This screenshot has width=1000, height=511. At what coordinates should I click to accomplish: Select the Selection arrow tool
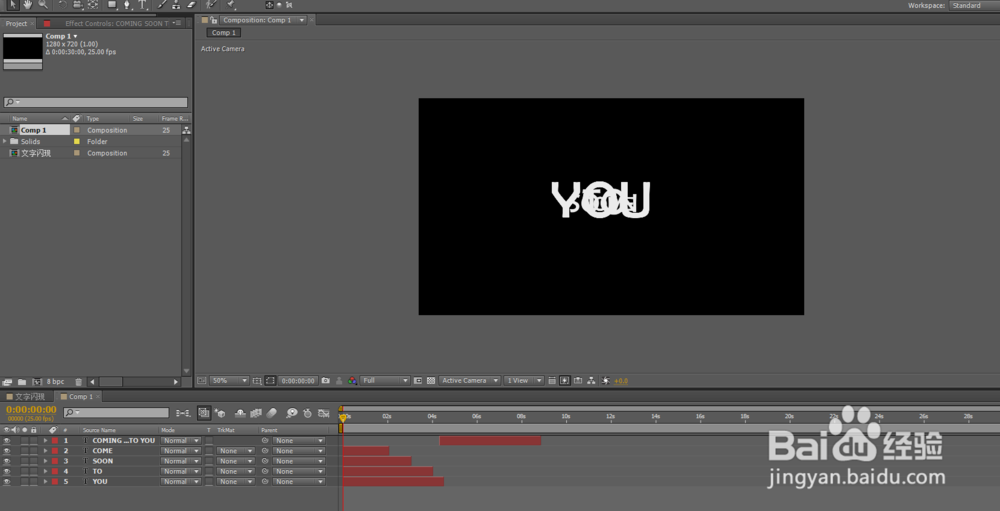tap(13, 4)
